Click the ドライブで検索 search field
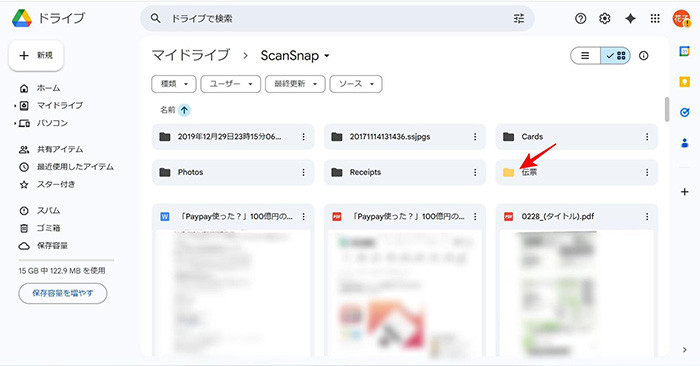Viewport: 700px width, 366px height. click(x=339, y=18)
